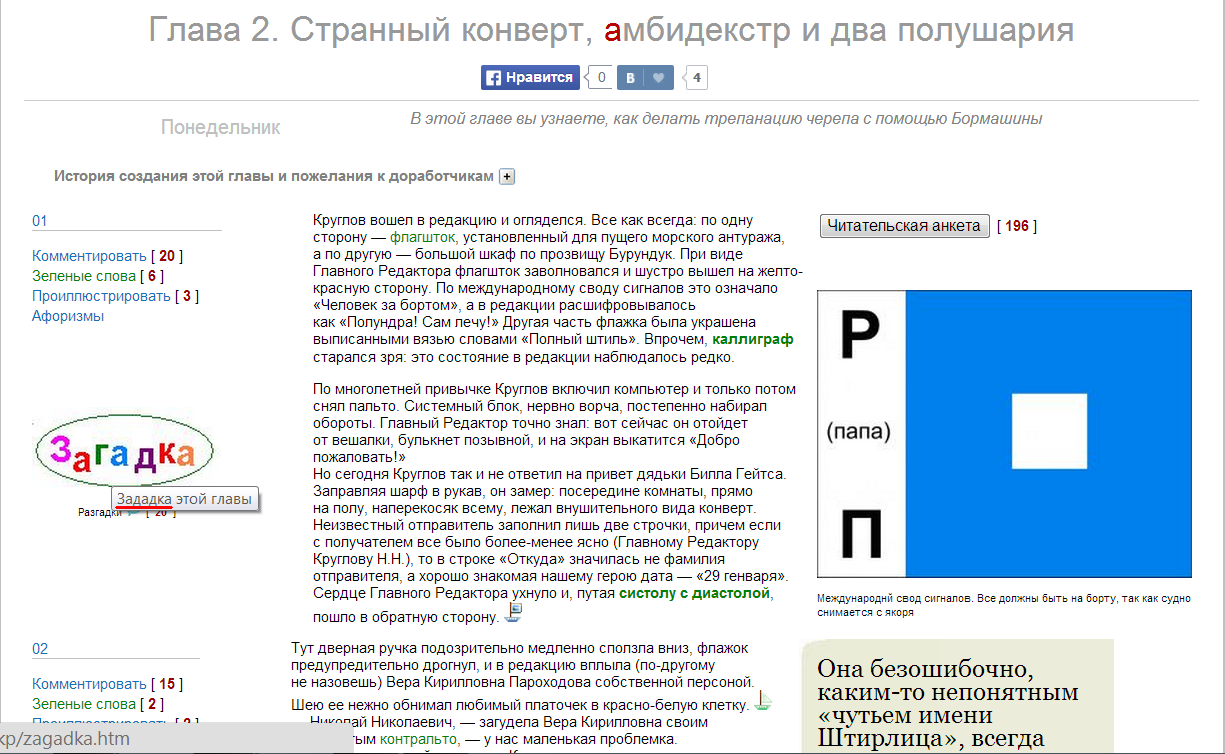Click the Facebook Нравится like button
The image size is (1225, 754).
(530, 77)
